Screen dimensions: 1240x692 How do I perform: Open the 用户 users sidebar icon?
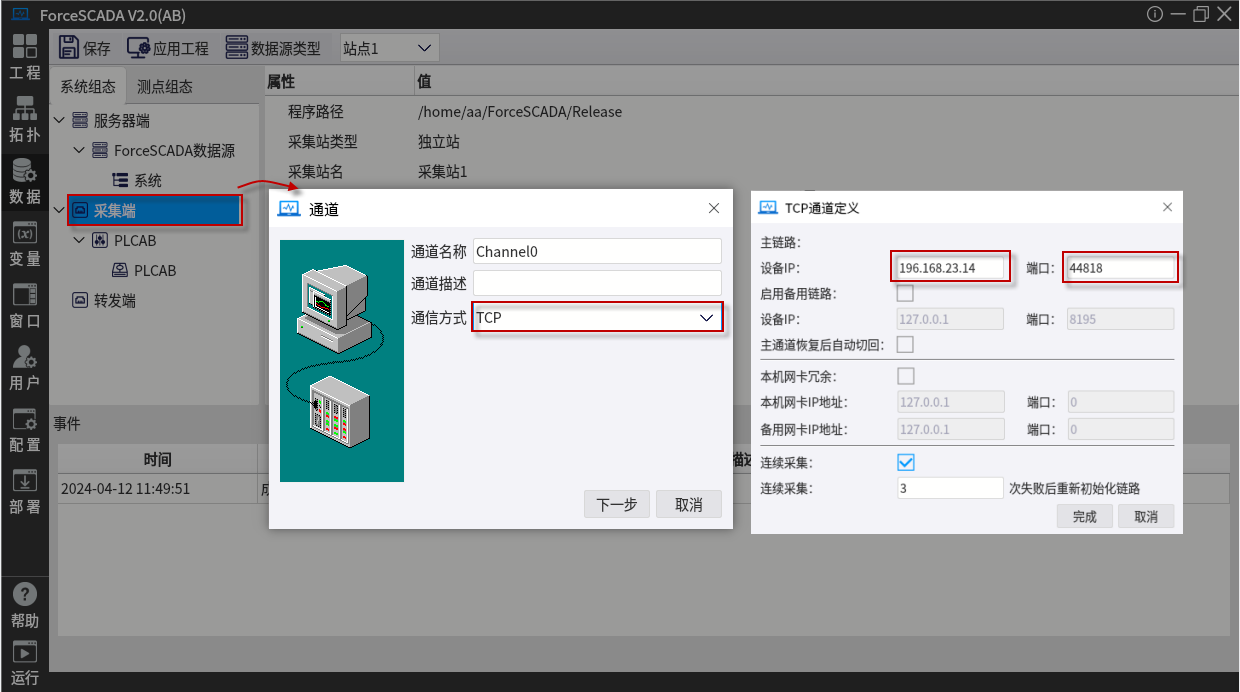[24, 367]
